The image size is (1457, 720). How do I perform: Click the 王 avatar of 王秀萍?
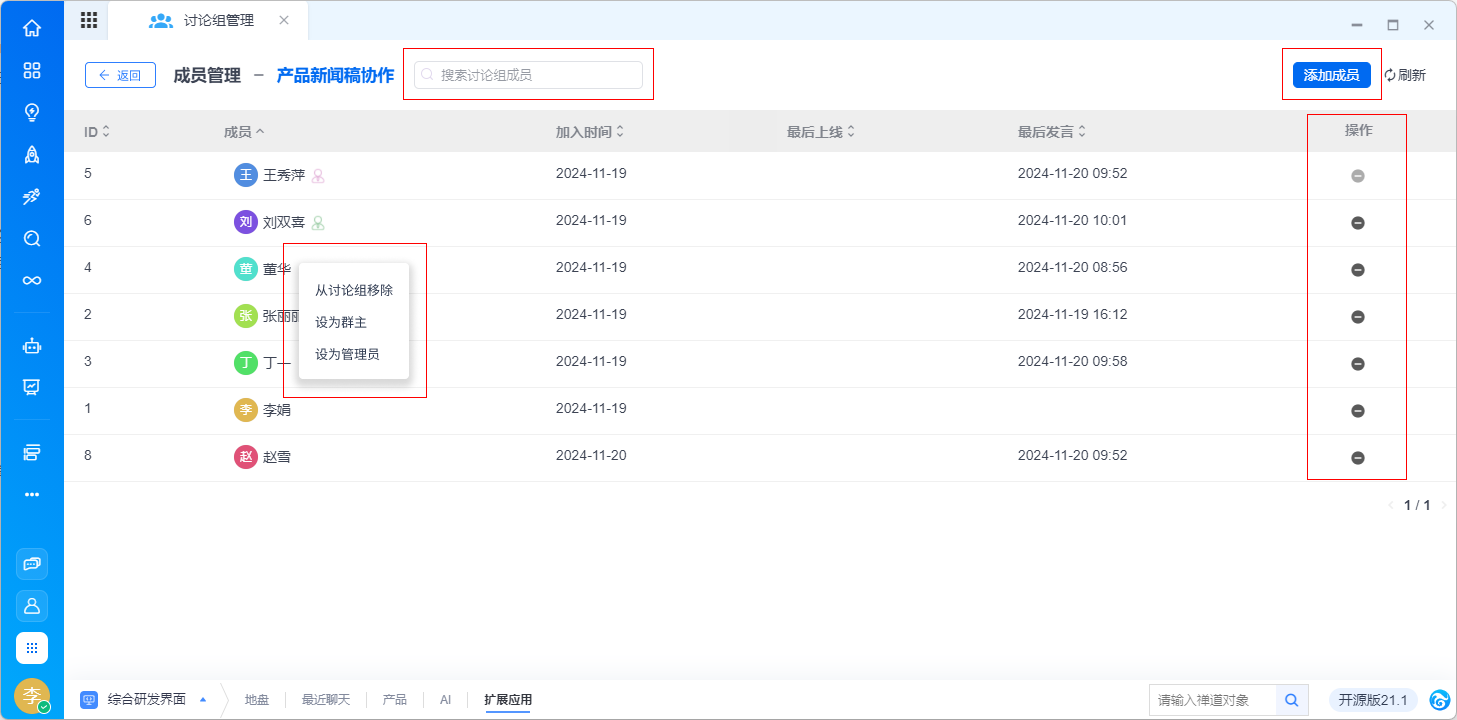tap(246, 175)
